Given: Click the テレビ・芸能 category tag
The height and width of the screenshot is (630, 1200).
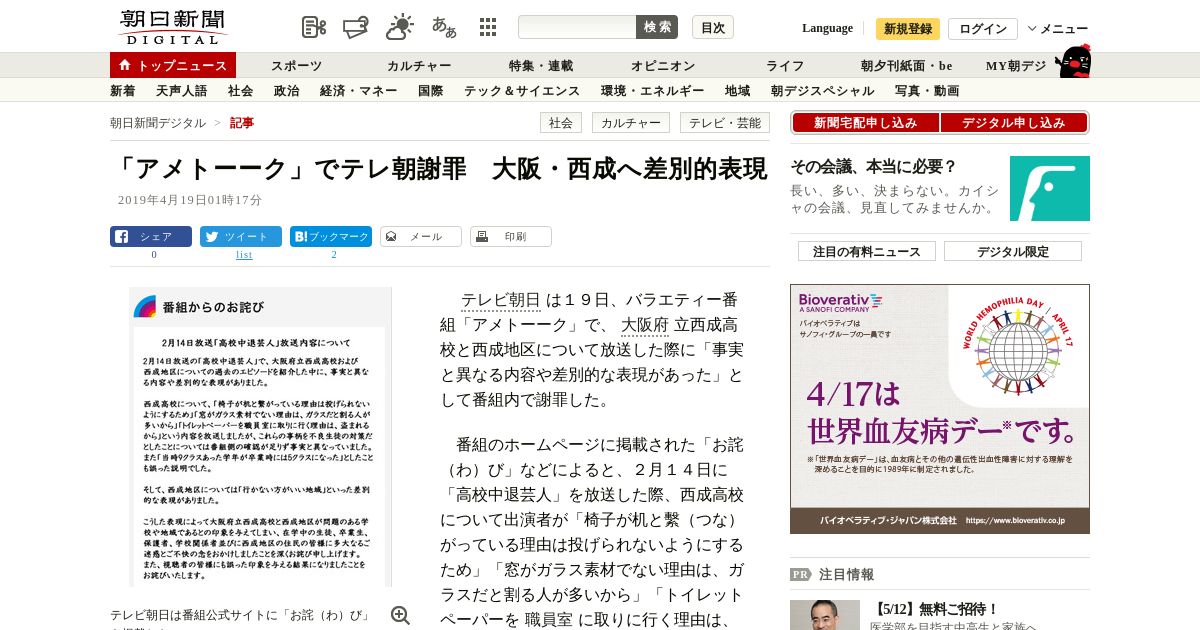Looking at the screenshot, I should (x=725, y=123).
